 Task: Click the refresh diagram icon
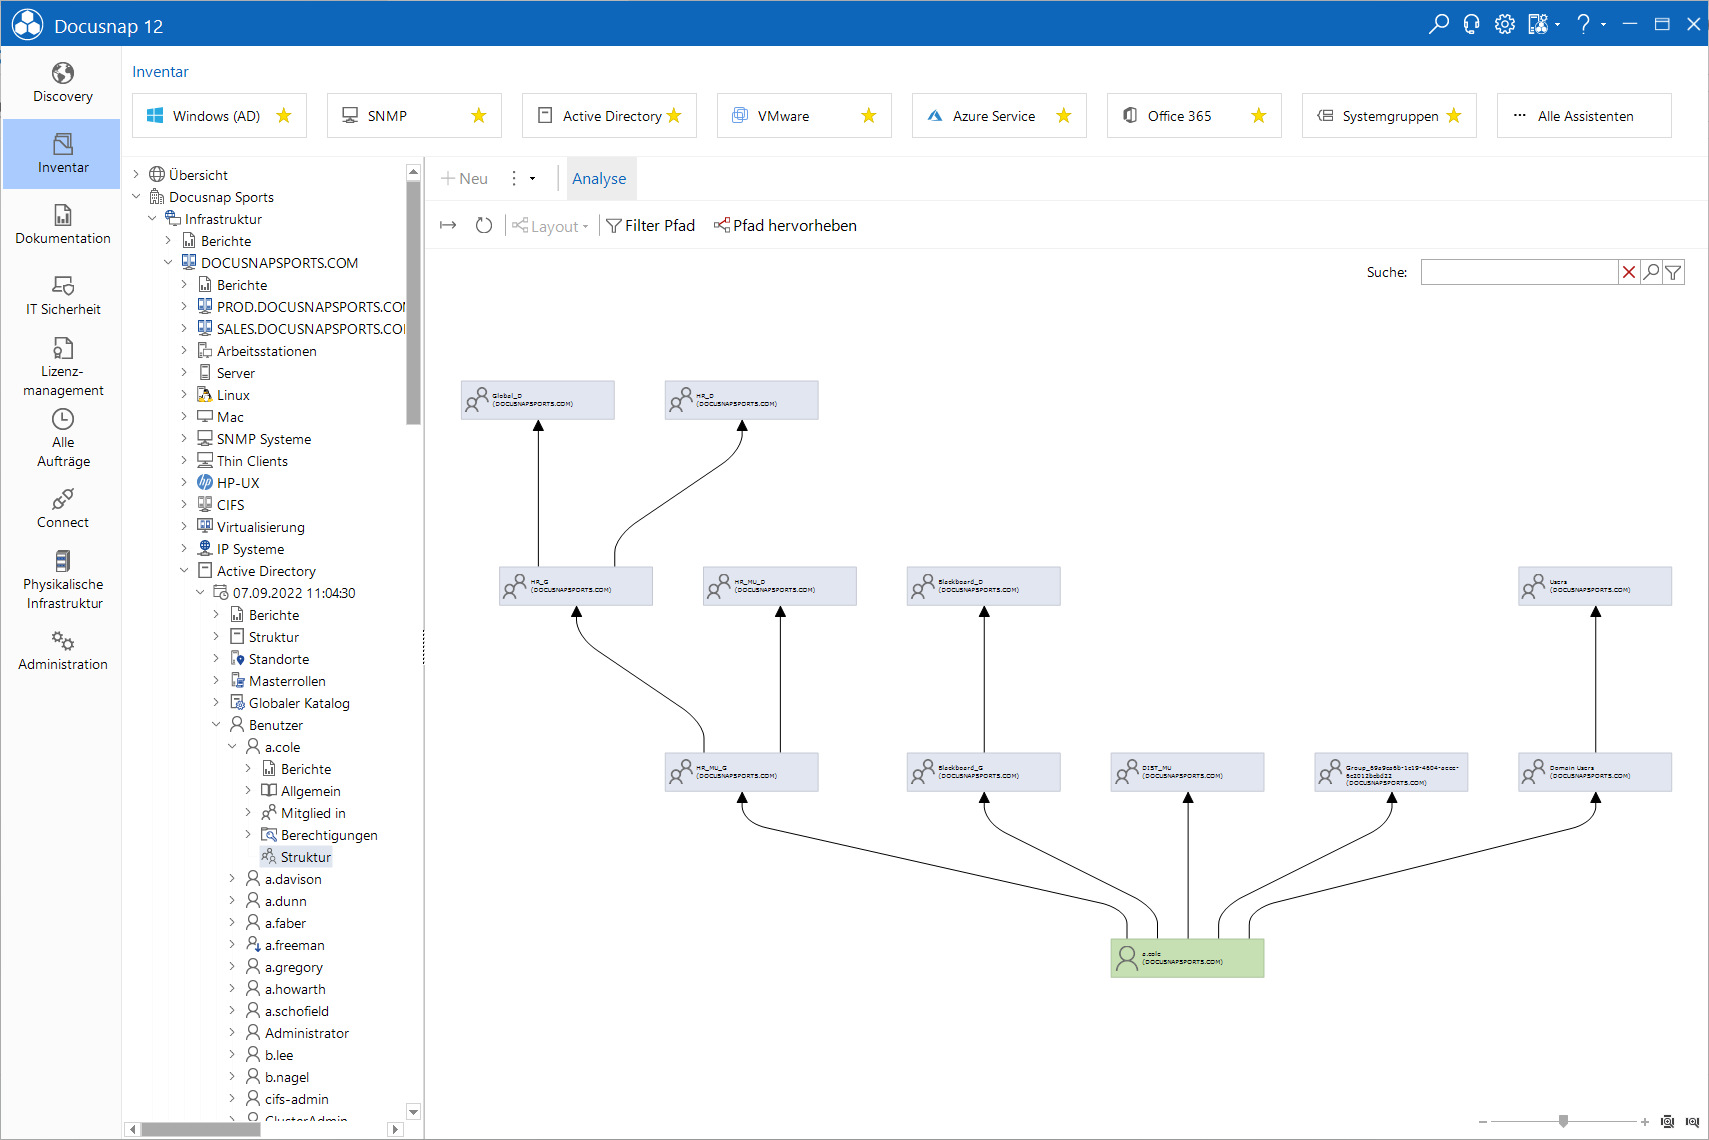click(484, 226)
